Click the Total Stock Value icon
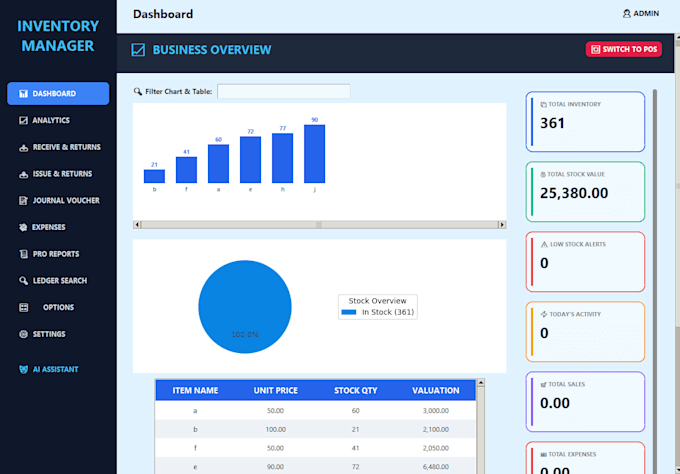The height and width of the screenshot is (474, 680). tap(543, 174)
